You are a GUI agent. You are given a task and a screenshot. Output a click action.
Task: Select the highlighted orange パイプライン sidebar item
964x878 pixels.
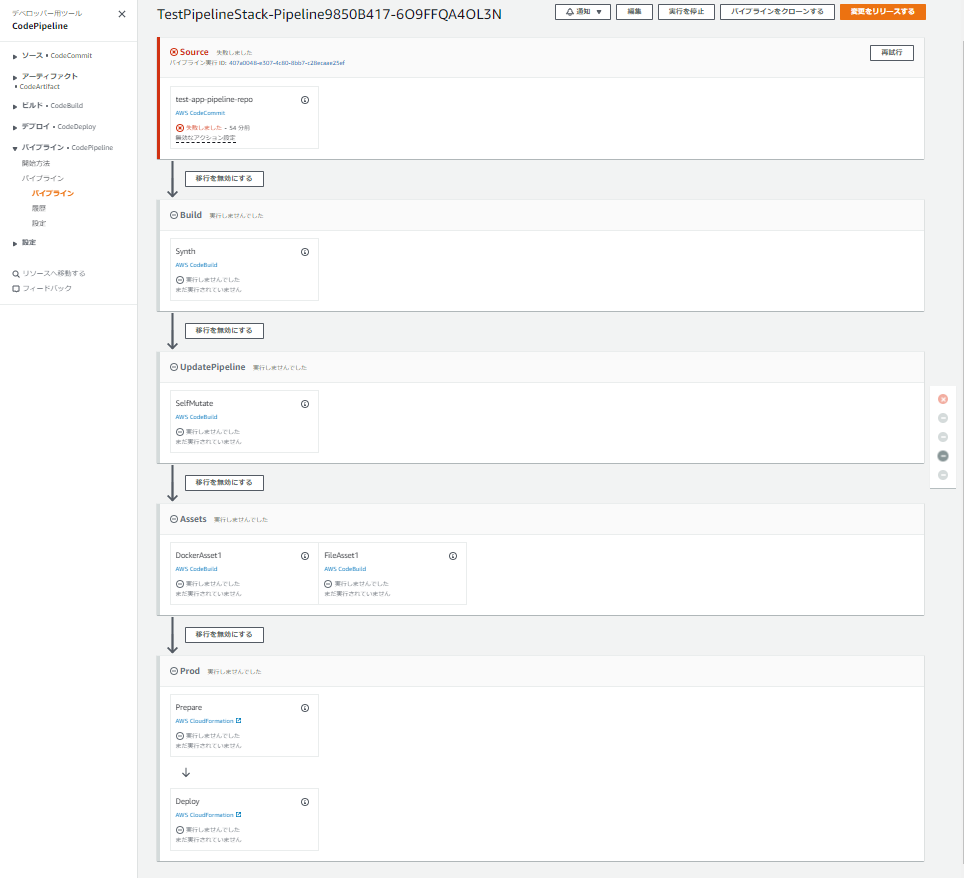53,193
